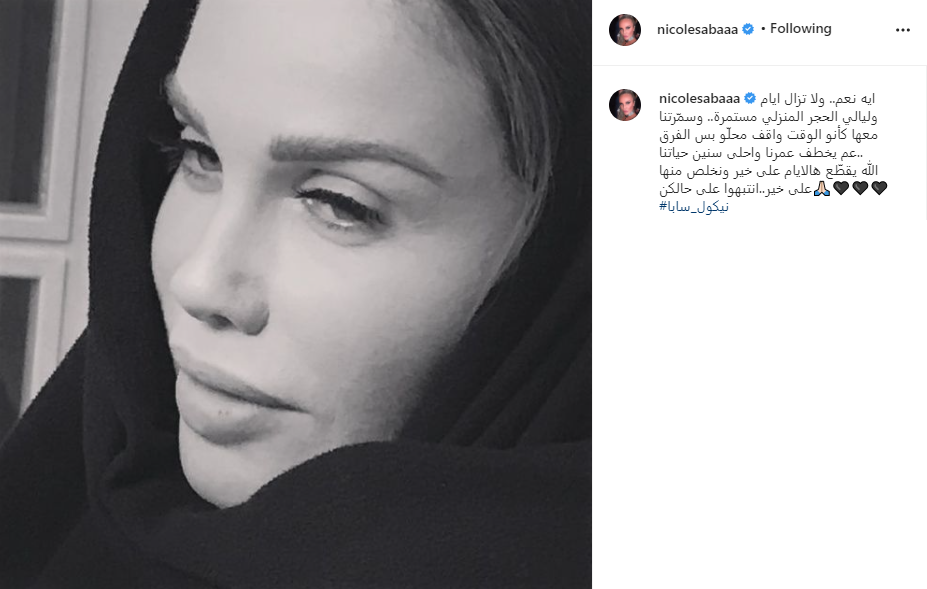Open the more options three-dot menu
This screenshot has width=927, height=589.
pyautogui.click(x=902, y=30)
